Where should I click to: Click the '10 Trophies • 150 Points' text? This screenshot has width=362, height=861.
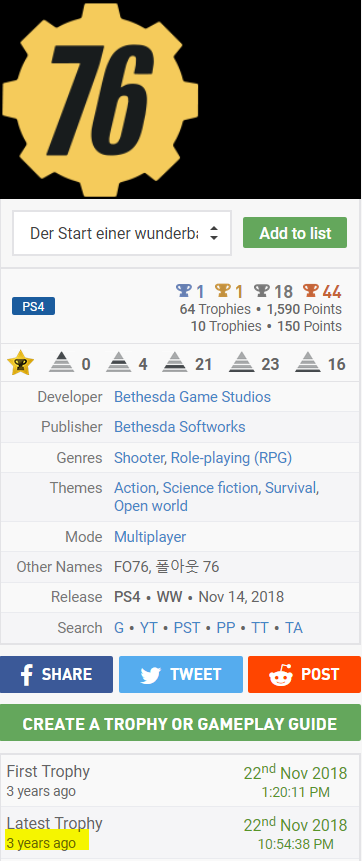266,326
